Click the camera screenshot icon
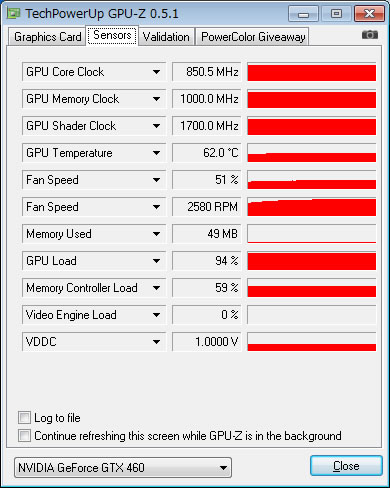The height and width of the screenshot is (488, 390). [370, 34]
